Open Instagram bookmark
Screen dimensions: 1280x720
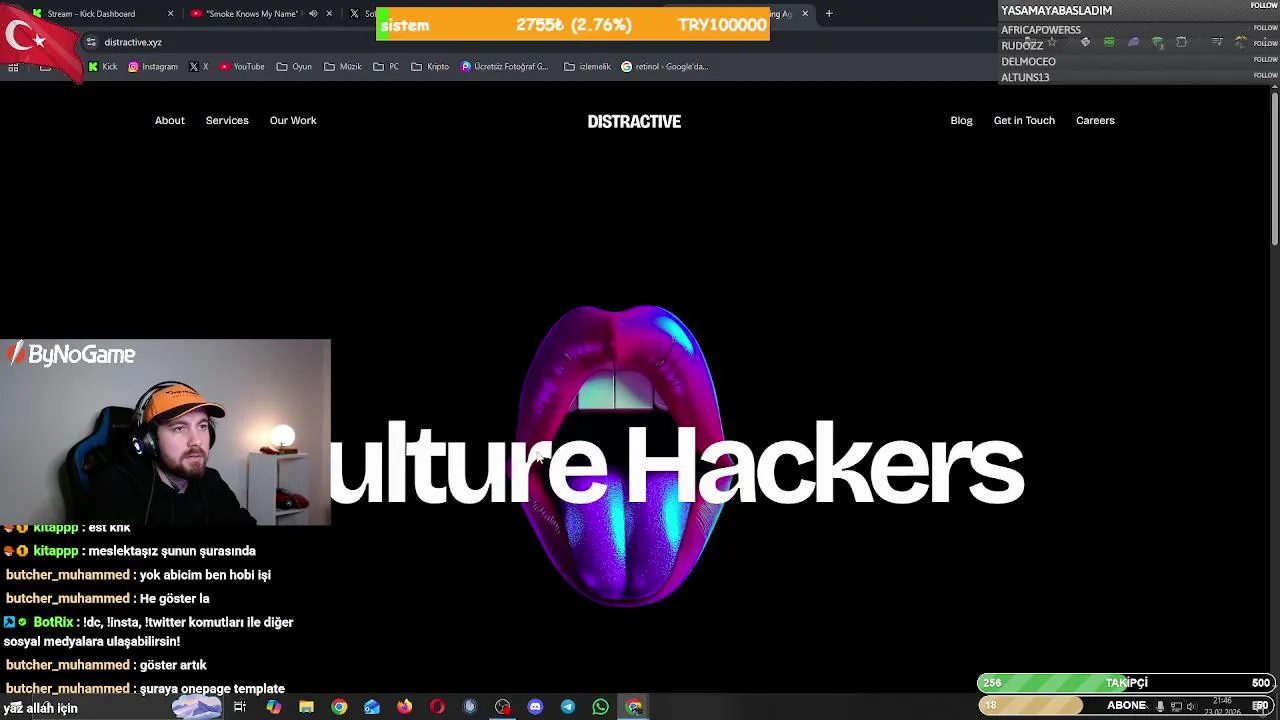click(x=153, y=67)
